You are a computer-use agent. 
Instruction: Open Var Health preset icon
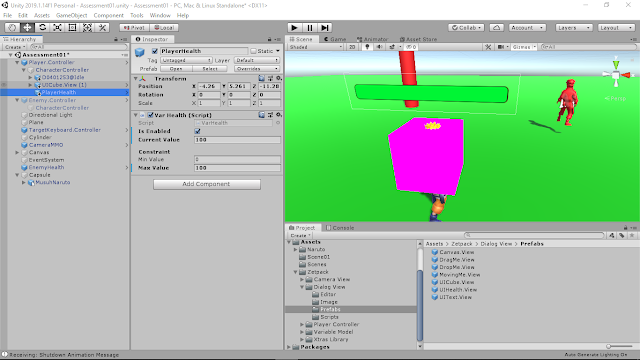point(270,115)
